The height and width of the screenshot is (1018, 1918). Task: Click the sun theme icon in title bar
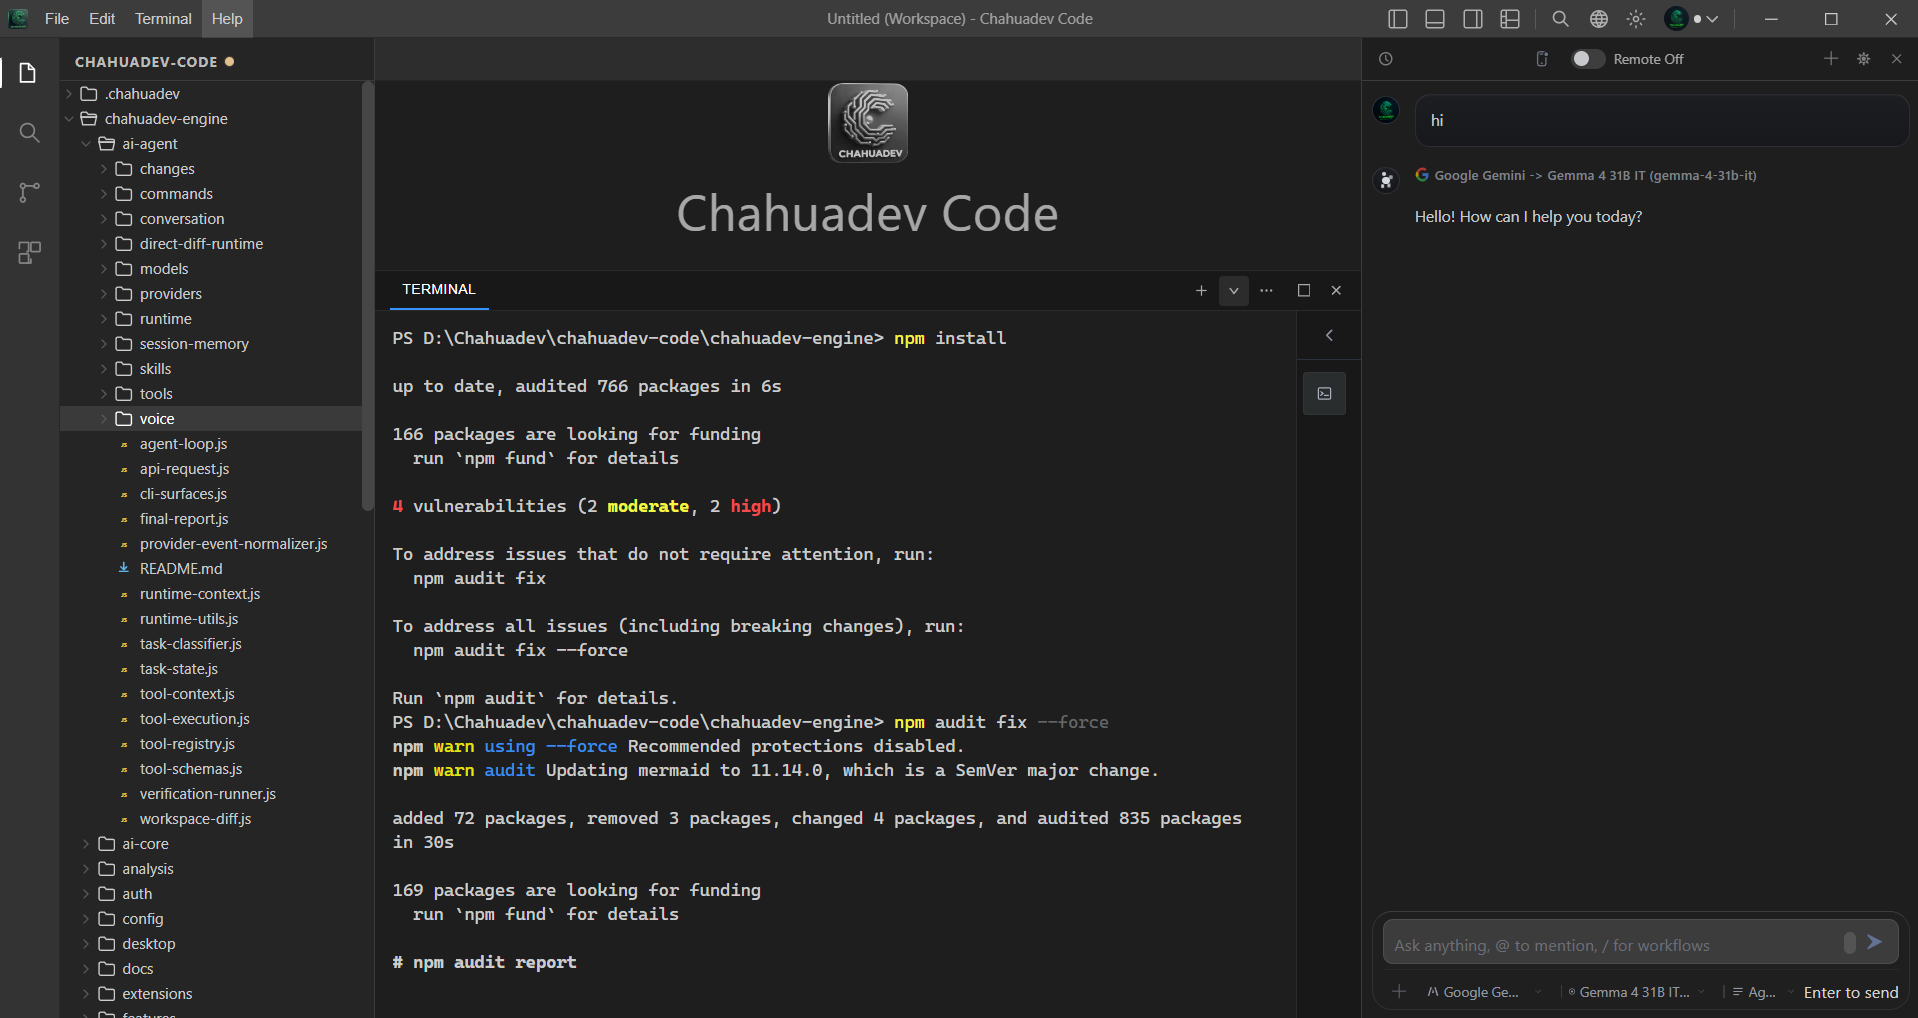(x=1636, y=19)
